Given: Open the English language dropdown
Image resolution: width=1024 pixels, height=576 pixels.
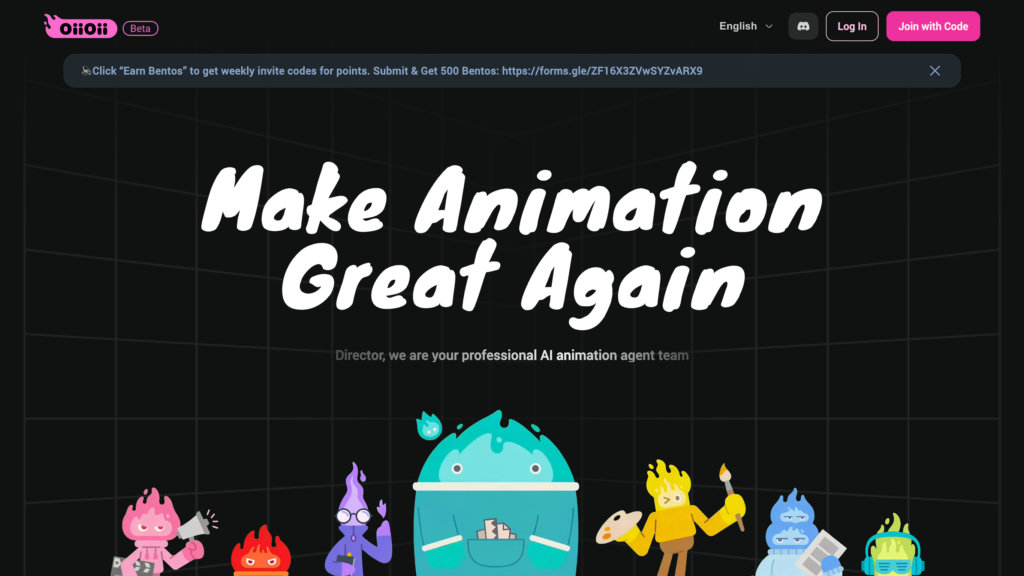Looking at the screenshot, I should (x=746, y=26).
